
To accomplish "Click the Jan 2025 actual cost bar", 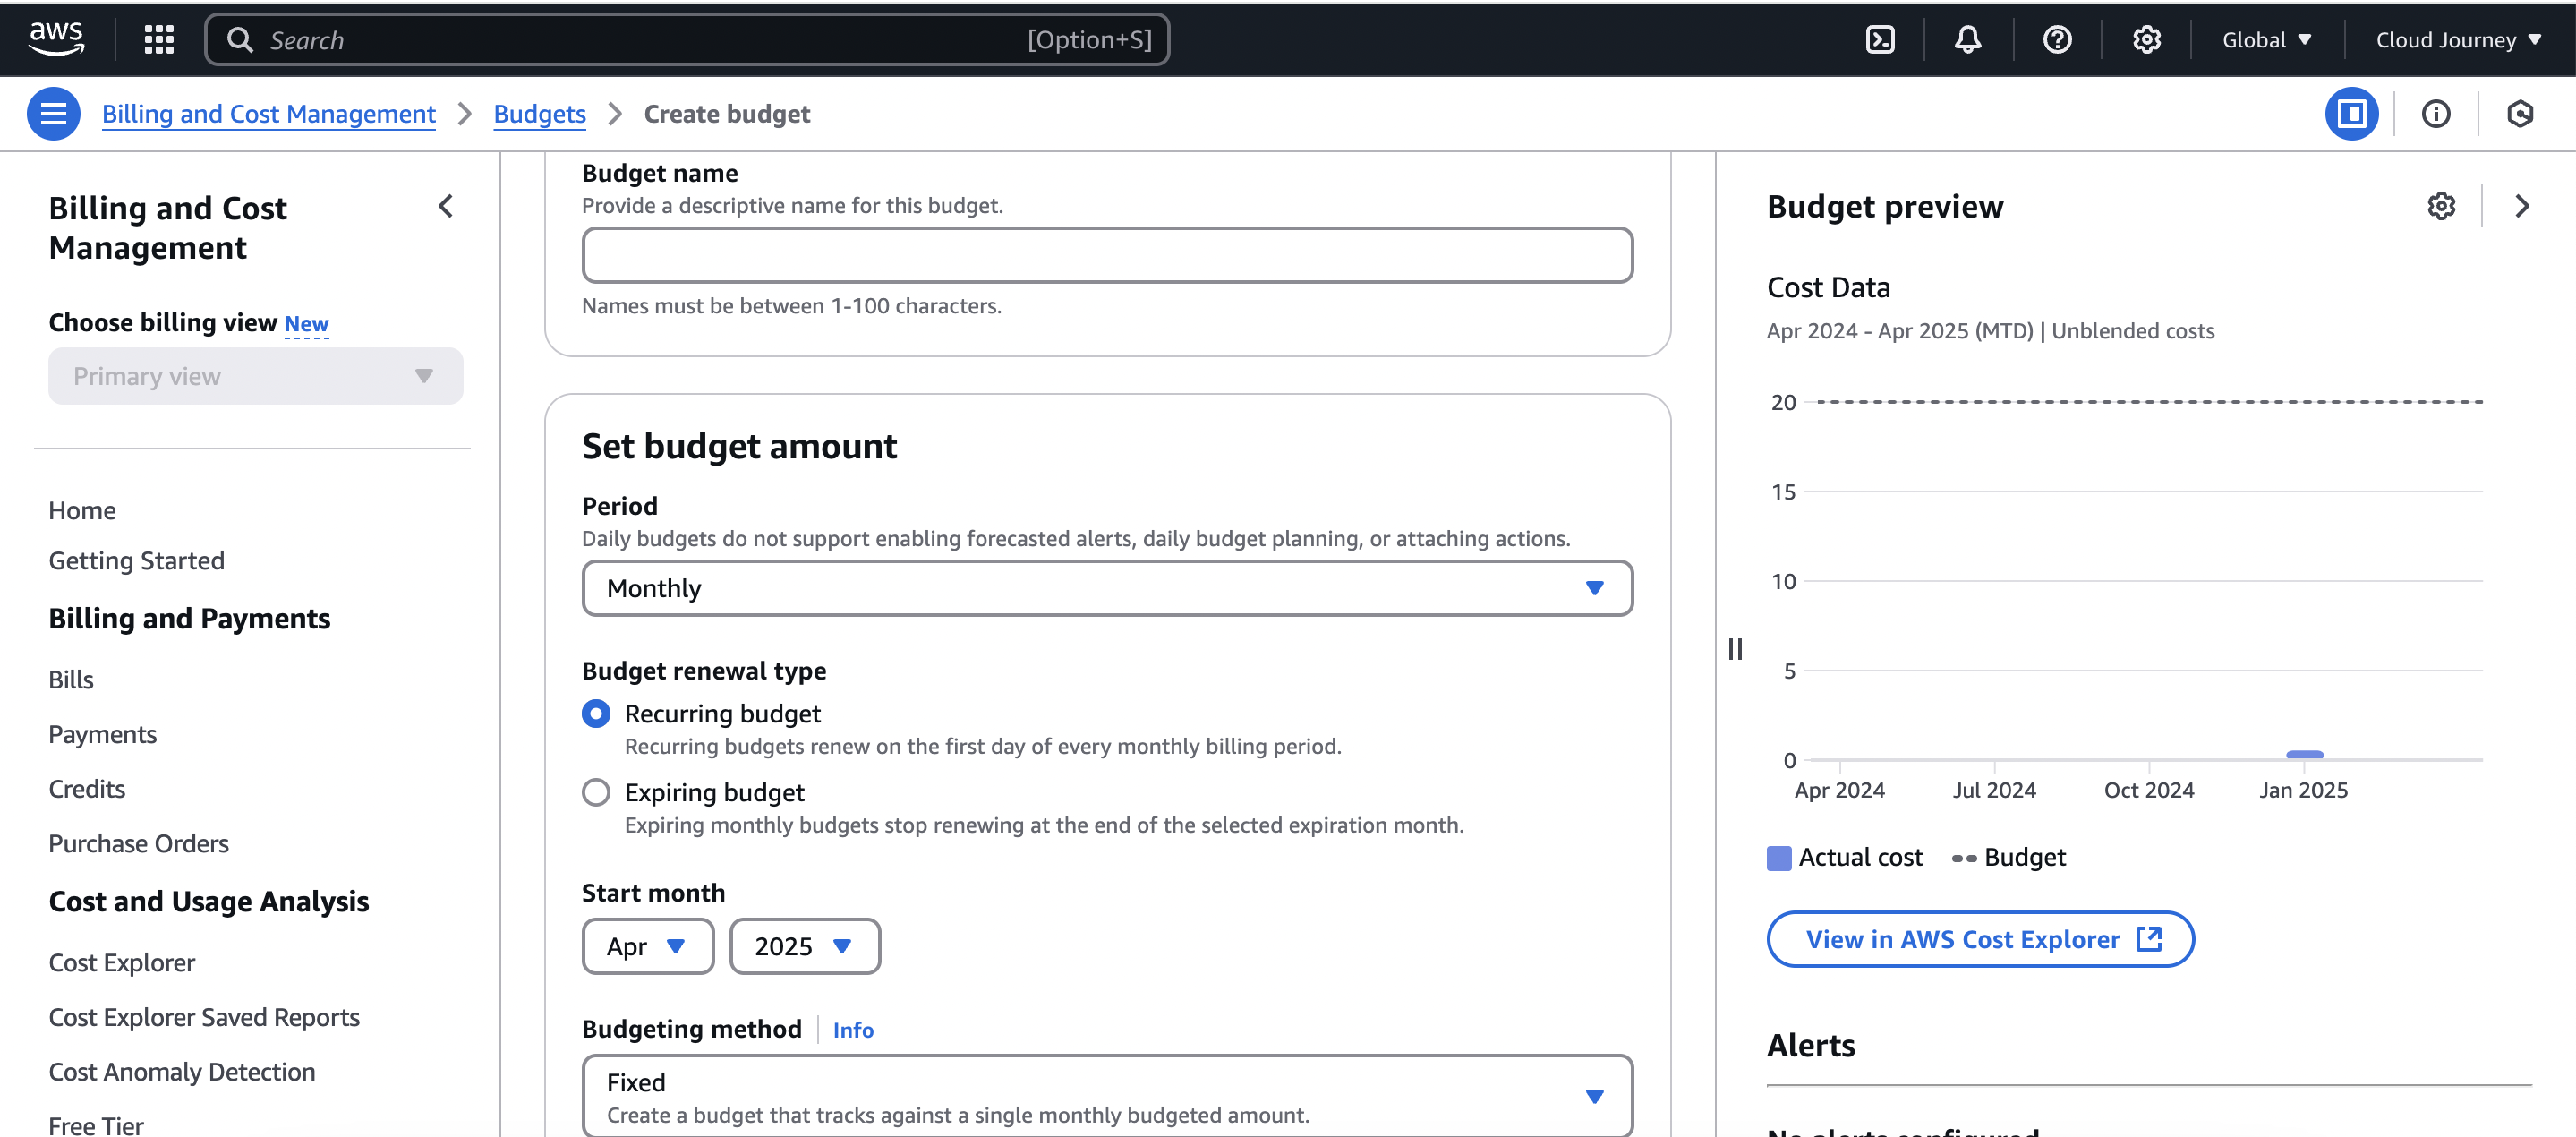I will coord(2304,754).
